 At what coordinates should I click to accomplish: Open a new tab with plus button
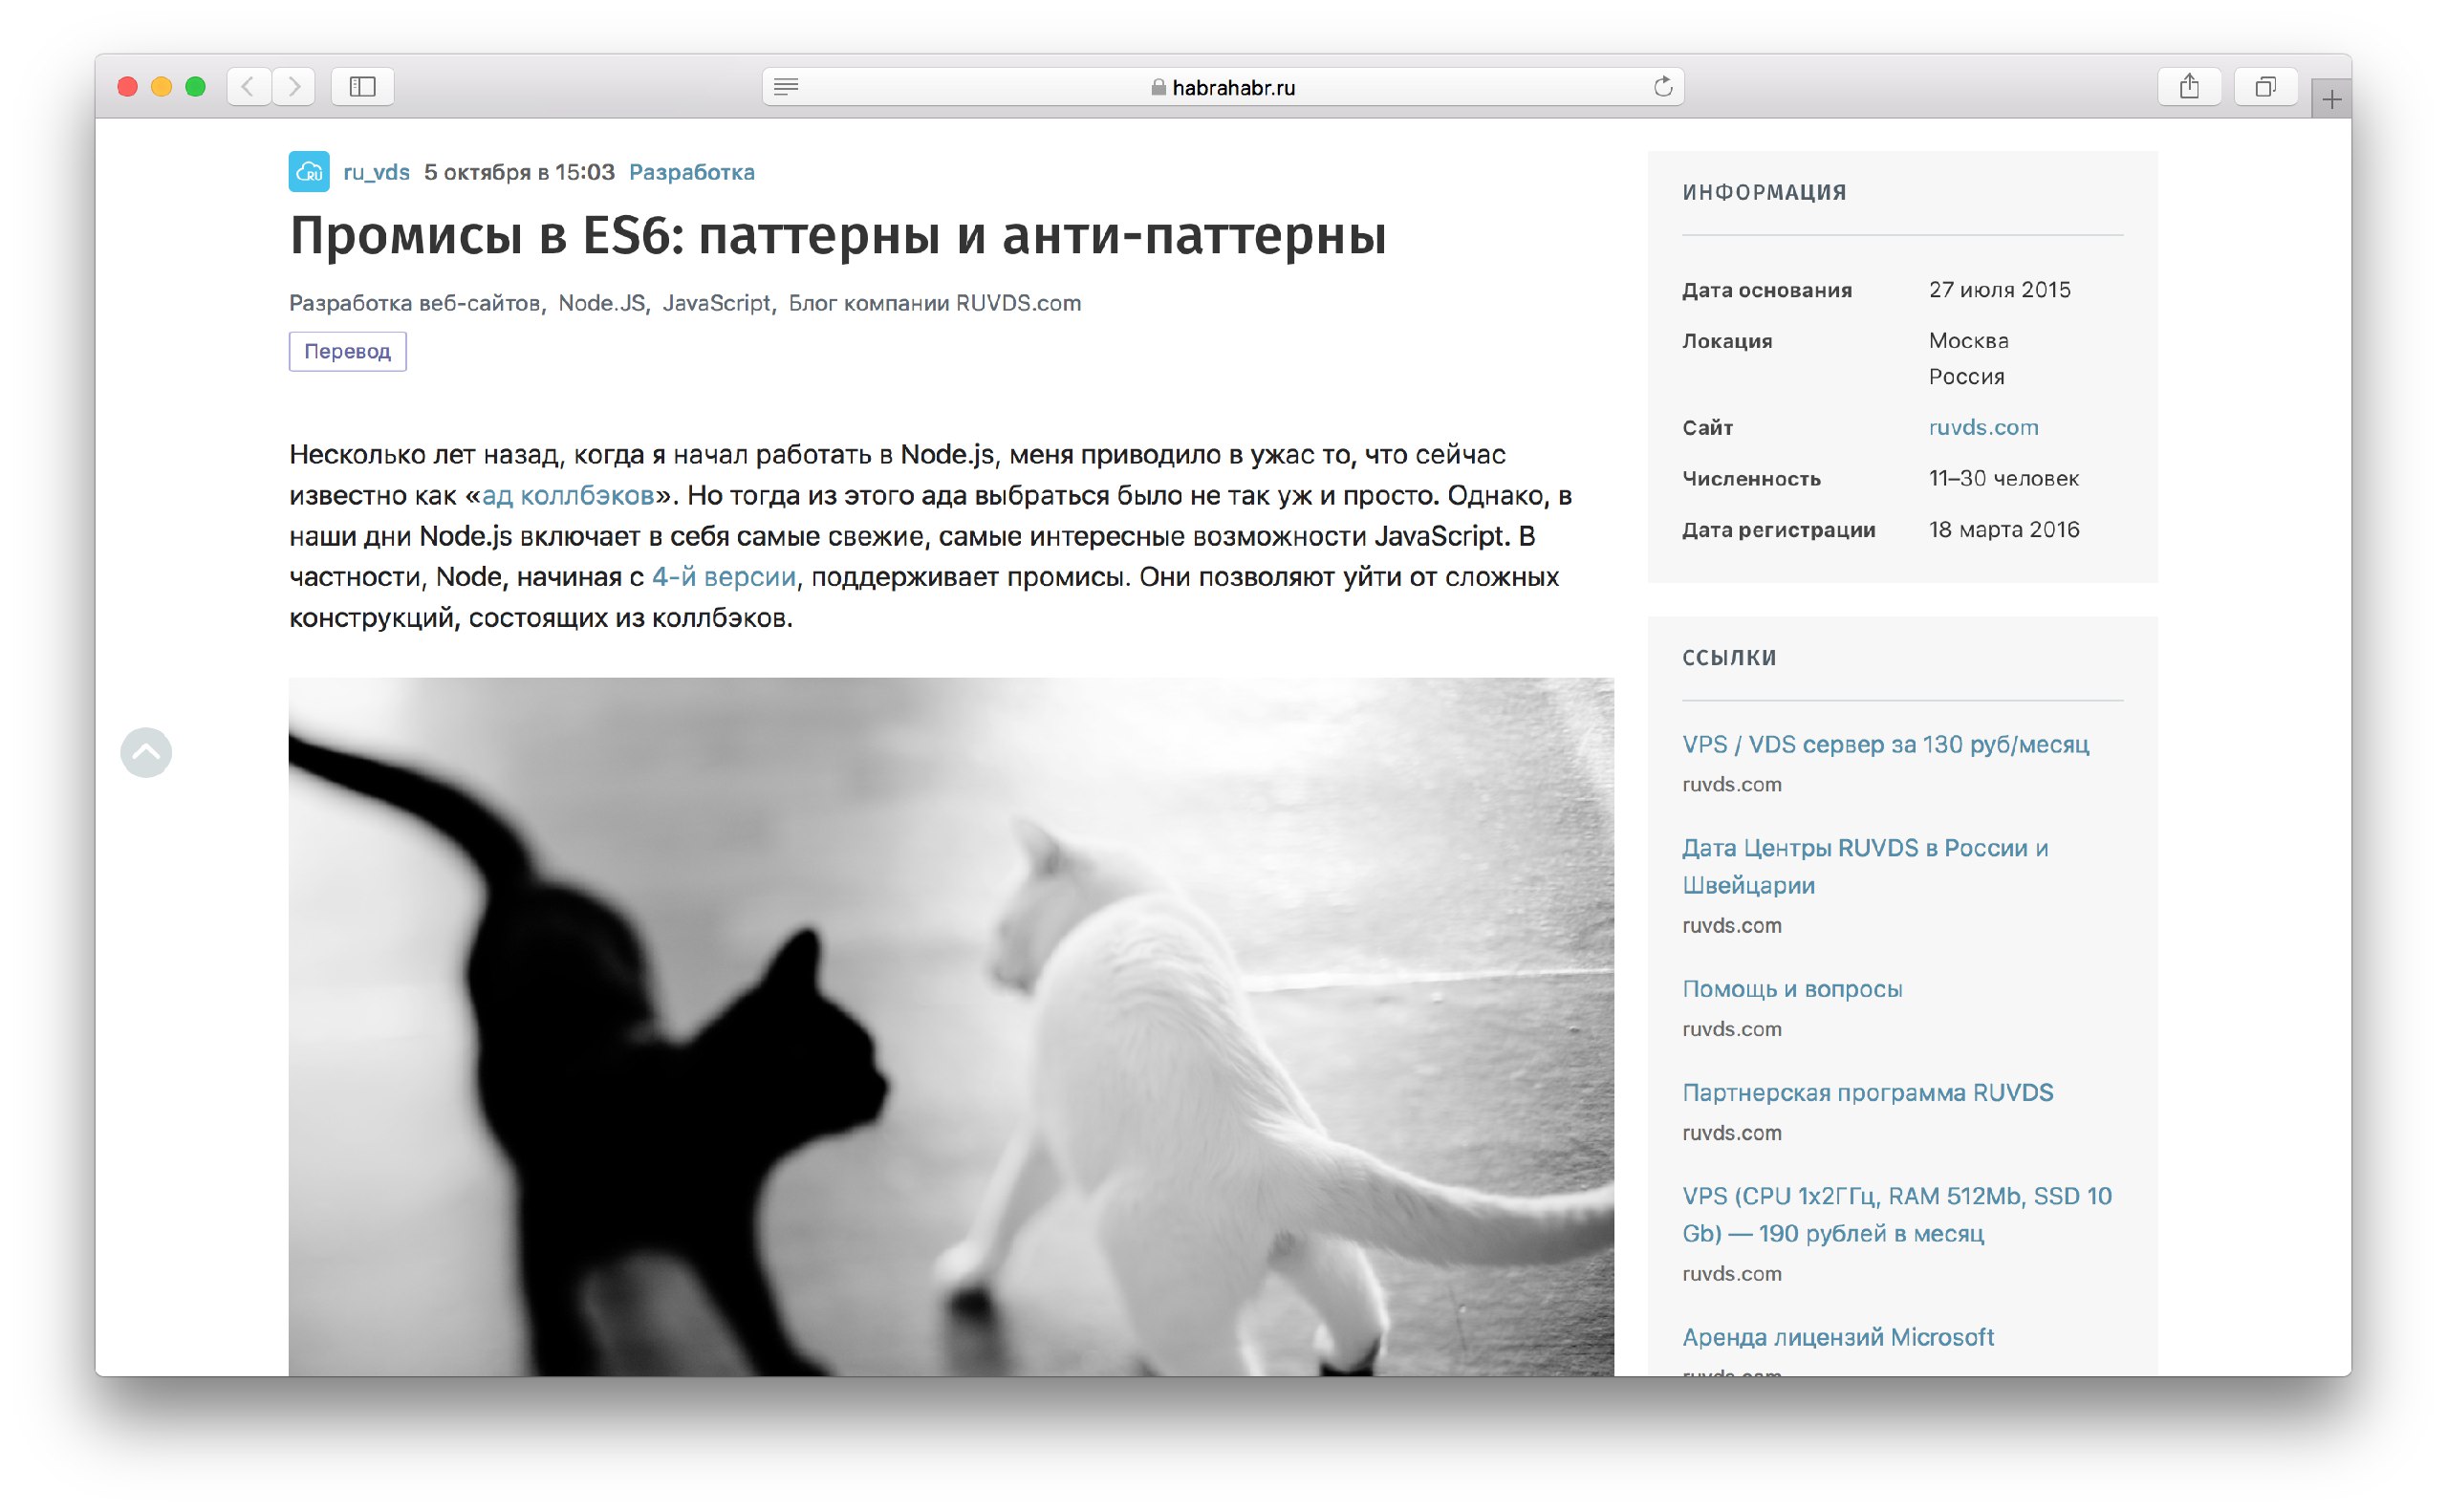point(2332,99)
